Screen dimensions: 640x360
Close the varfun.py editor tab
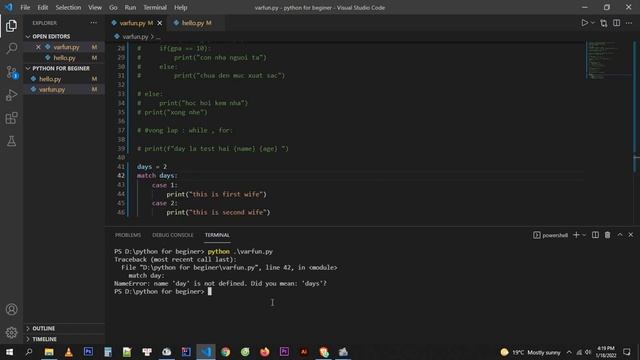tap(160, 23)
